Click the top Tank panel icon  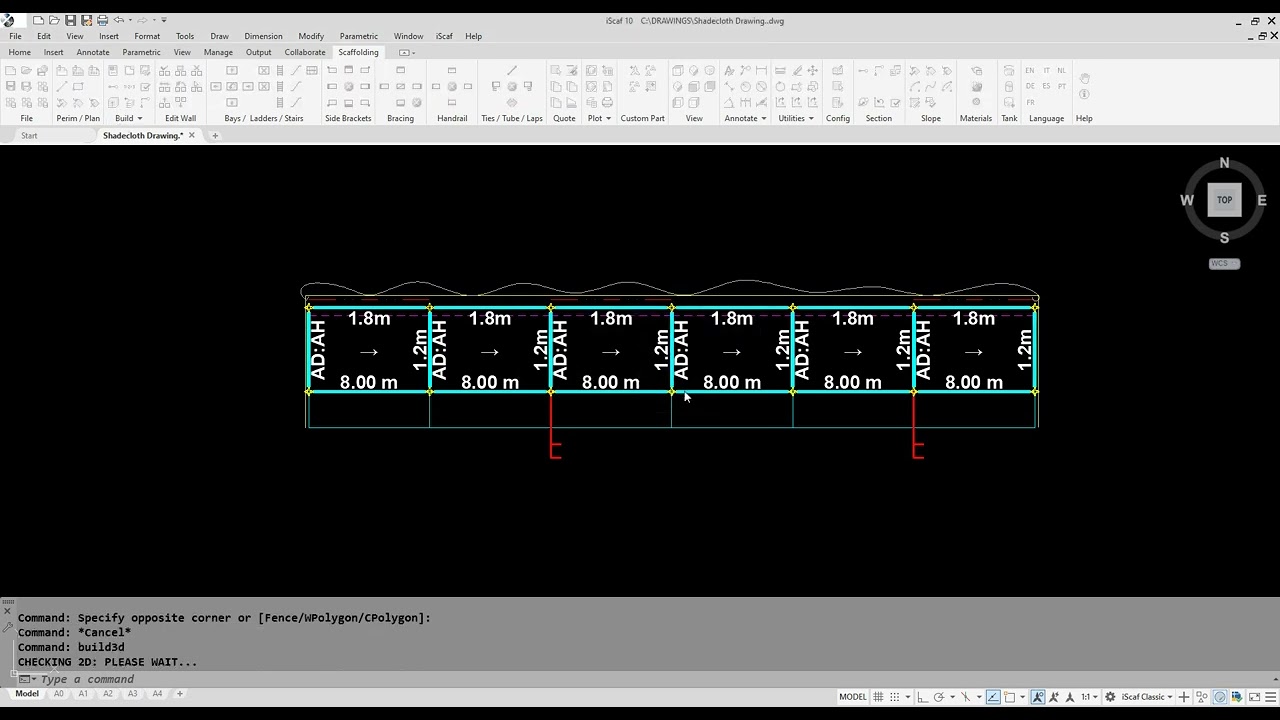pyautogui.click(x=1009, y=70)
